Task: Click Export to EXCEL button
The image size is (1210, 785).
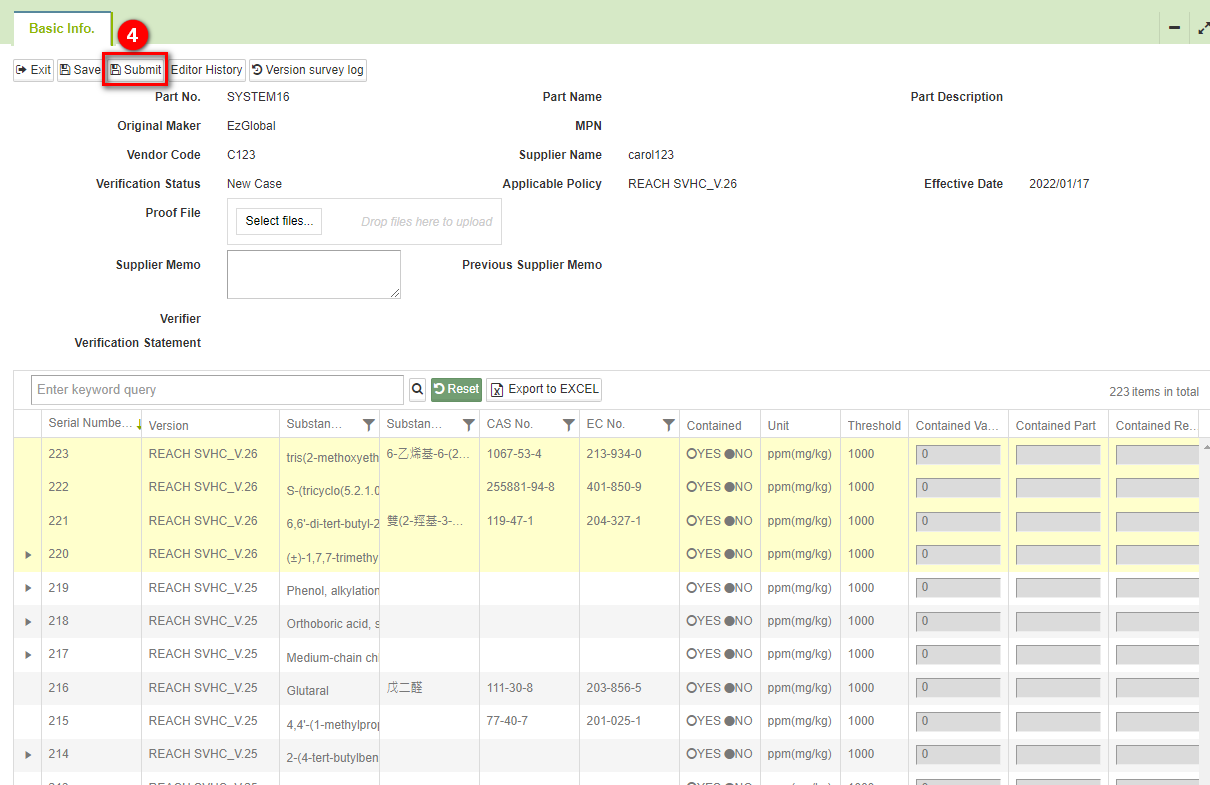Action: (x=544, y=389)
